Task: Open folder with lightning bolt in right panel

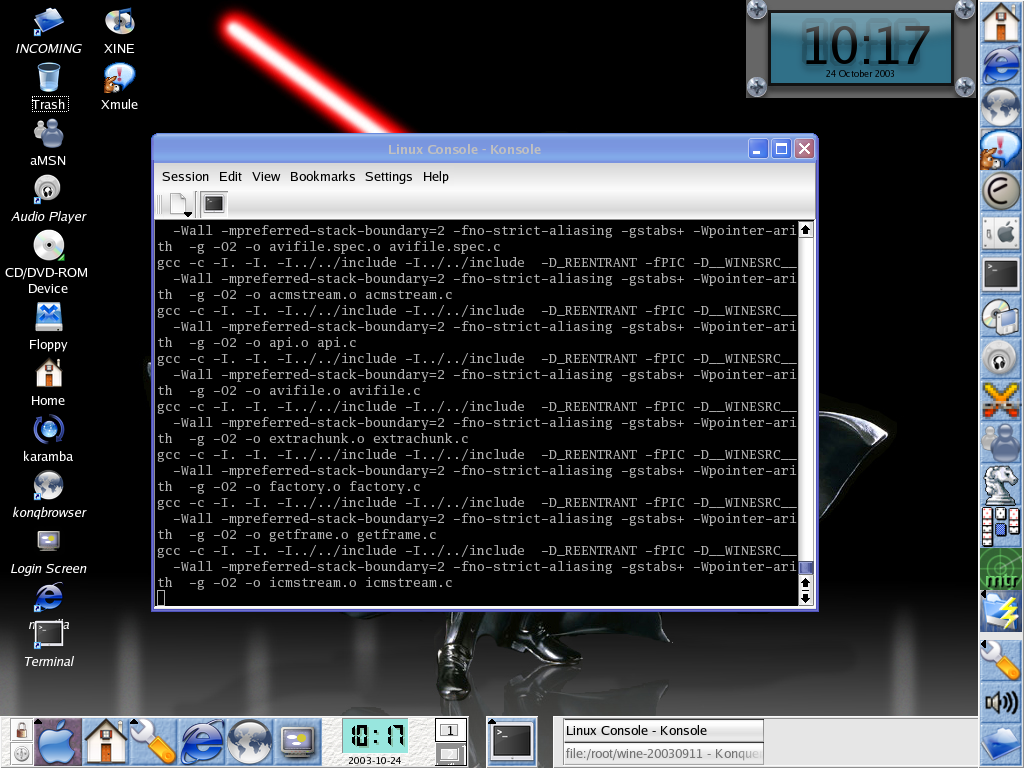Action: pyautogui.click(x=1001, y=611)
